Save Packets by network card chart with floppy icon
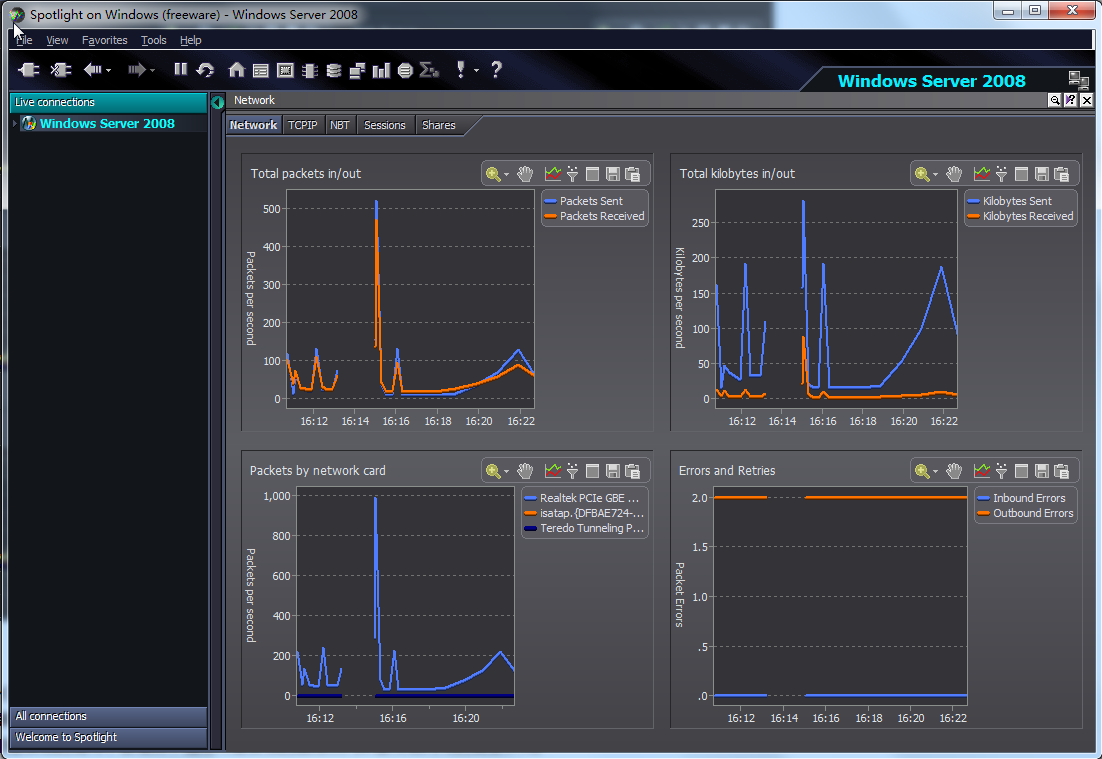 point(613,471)
